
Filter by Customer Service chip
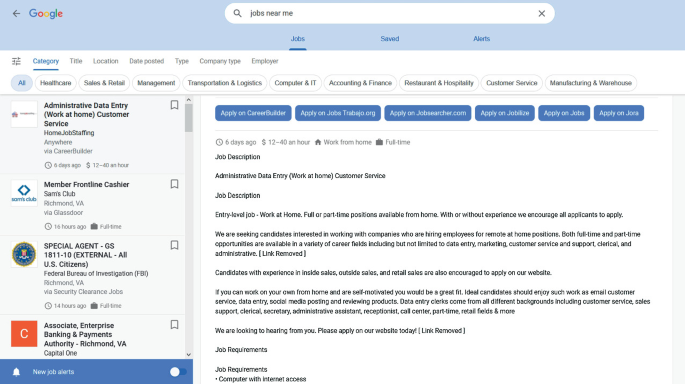pos(512,83)
